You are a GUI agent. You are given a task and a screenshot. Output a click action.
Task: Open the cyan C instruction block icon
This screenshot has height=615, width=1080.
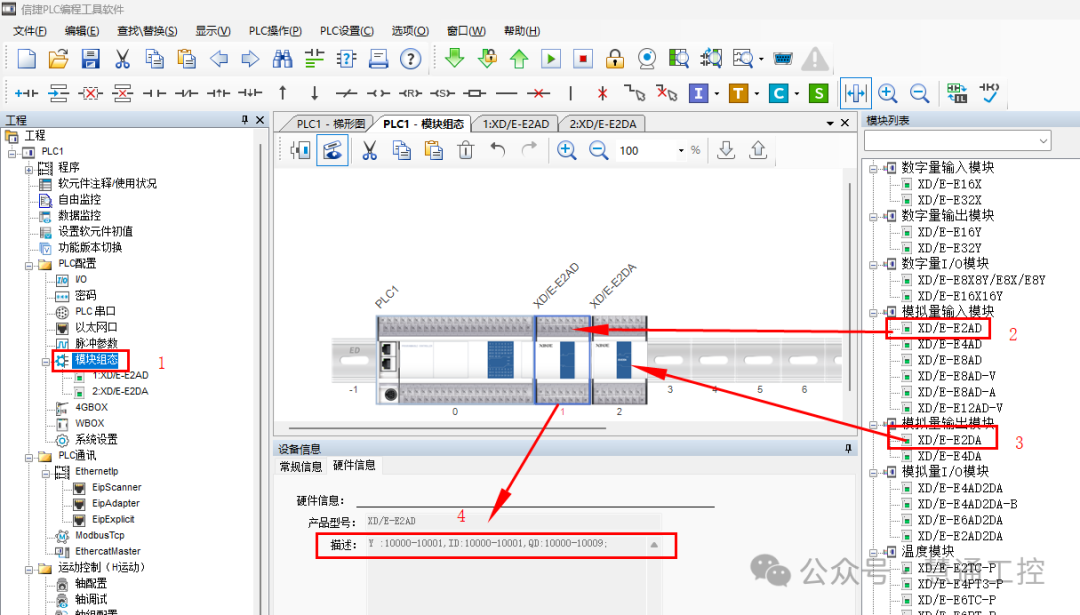[x=778, y=93]
